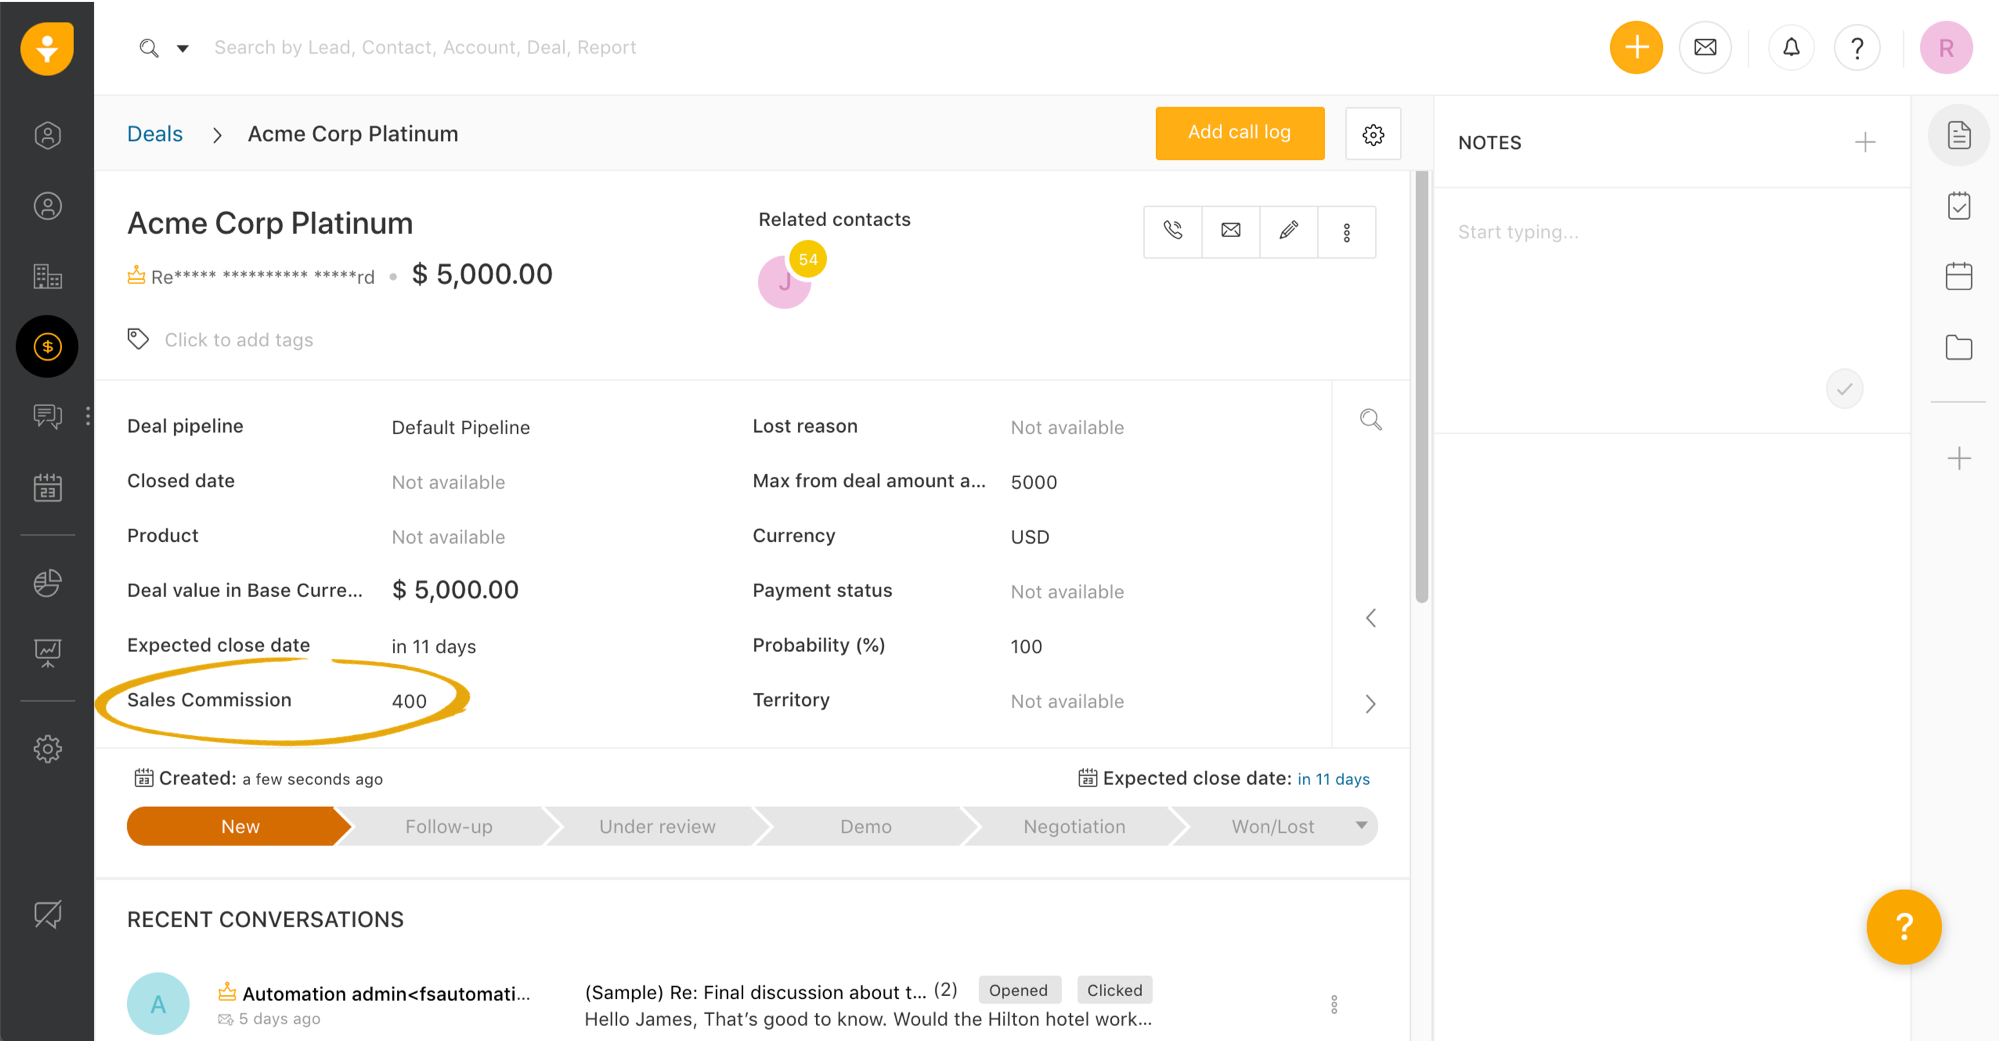1999x1041 pixels.
Task: Open the email envelope icon in top bar
Action: click(x=1705, y=47)
